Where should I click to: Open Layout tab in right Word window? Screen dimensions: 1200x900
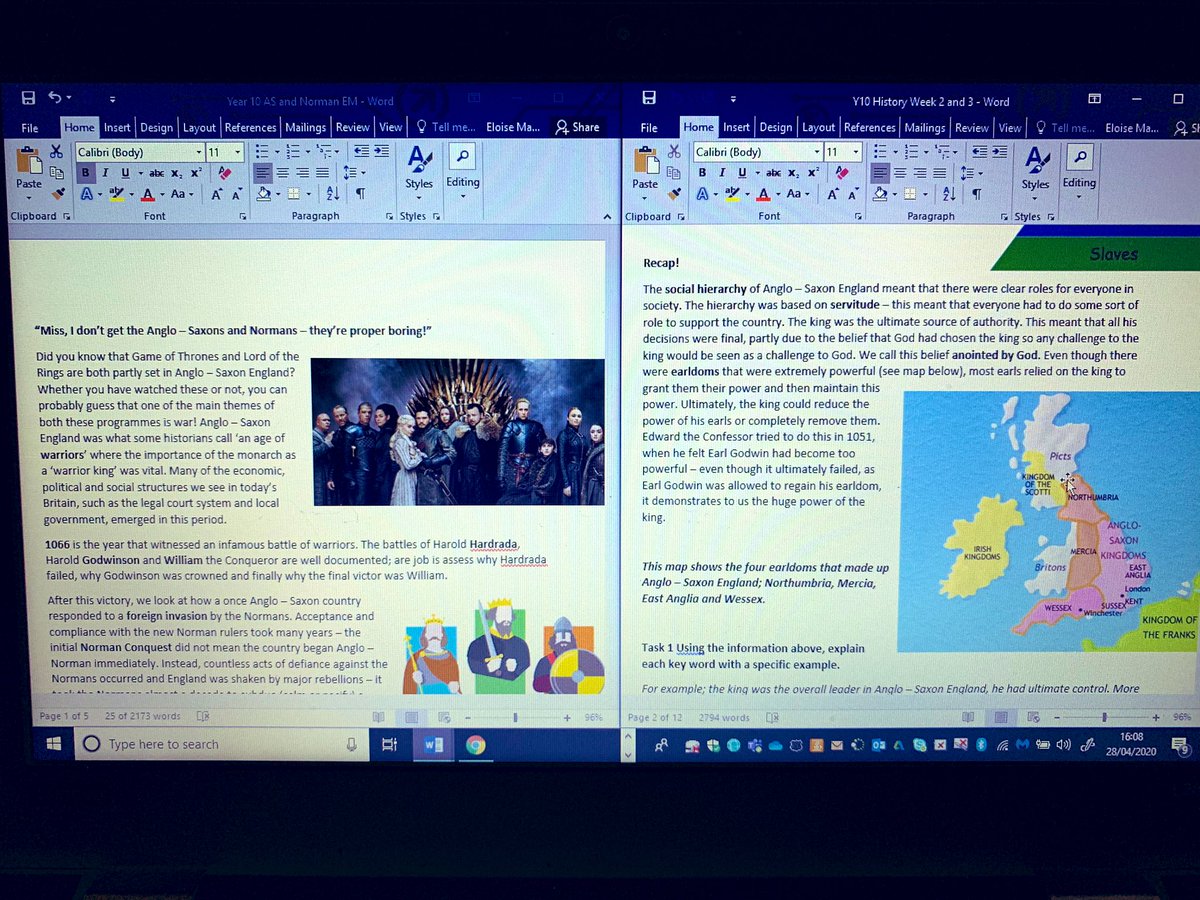click(x=818, y=127)
